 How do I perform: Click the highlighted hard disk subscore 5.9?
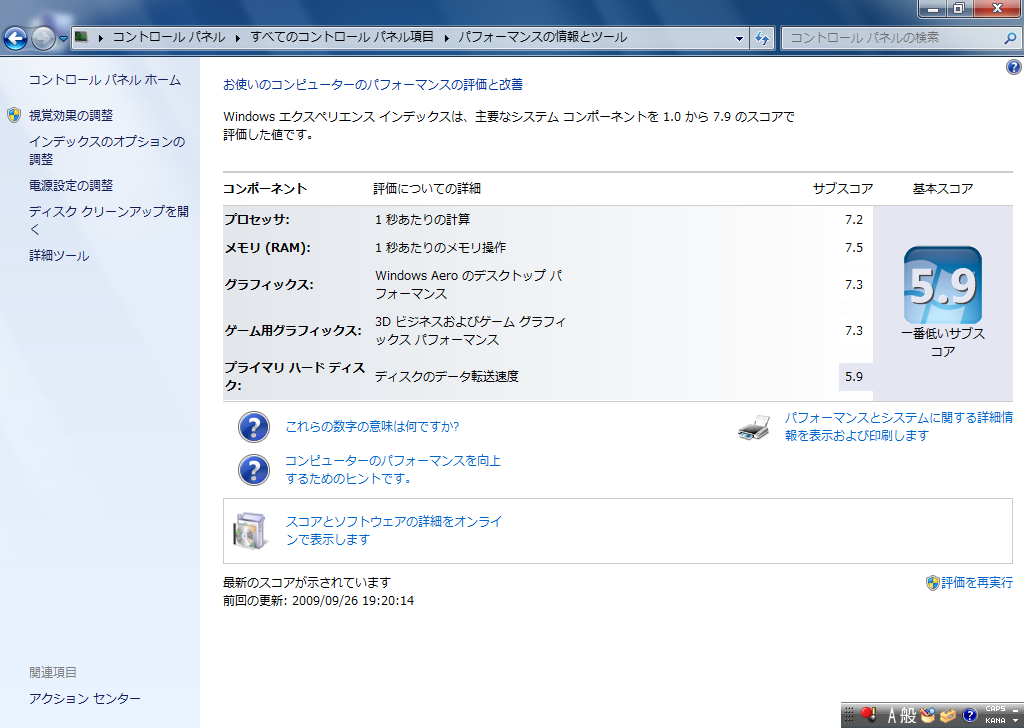pyautogui.click(x=855, y=377)
